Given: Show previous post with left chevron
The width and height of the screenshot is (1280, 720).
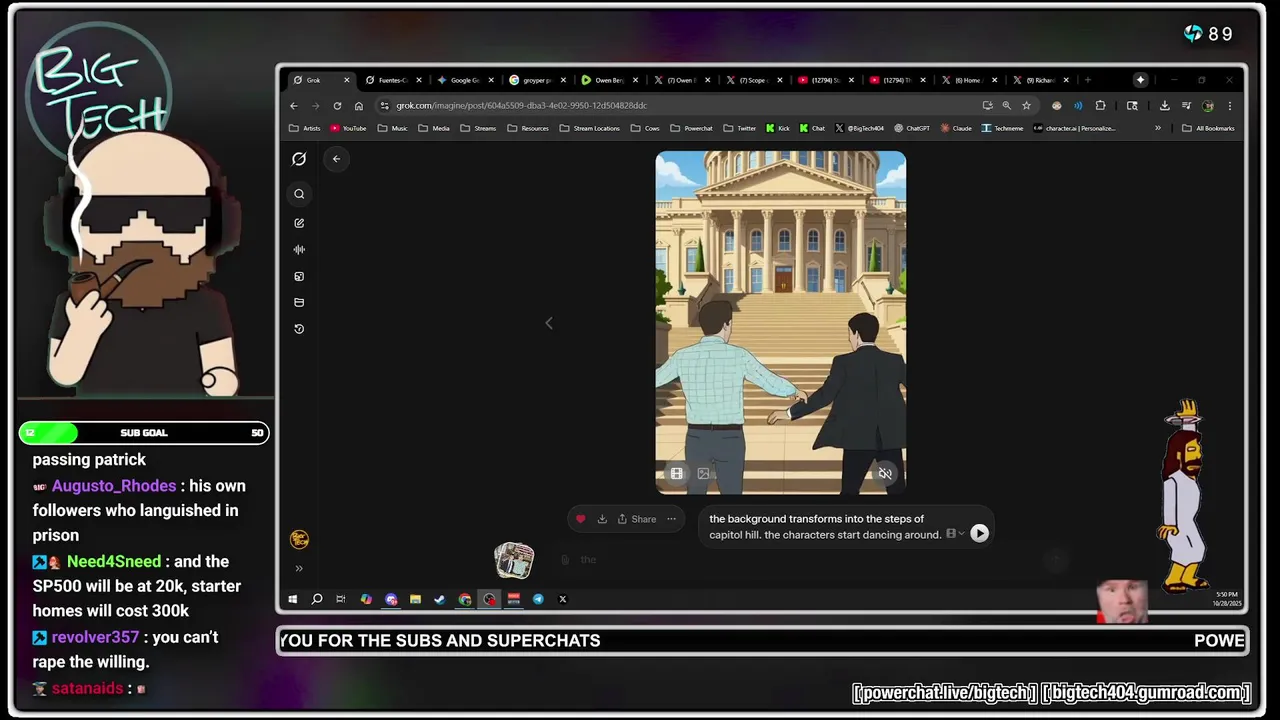Looking at the screenshot, I should 548,323.
